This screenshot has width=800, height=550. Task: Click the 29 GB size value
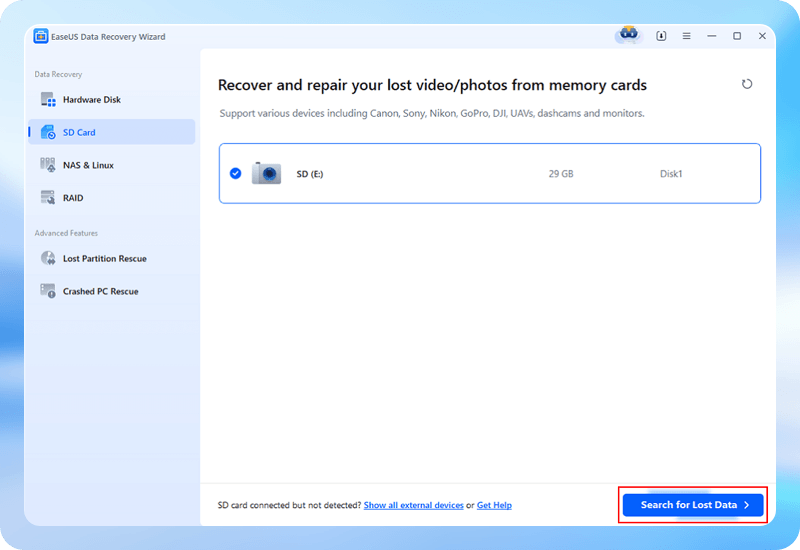click(561, 174)
